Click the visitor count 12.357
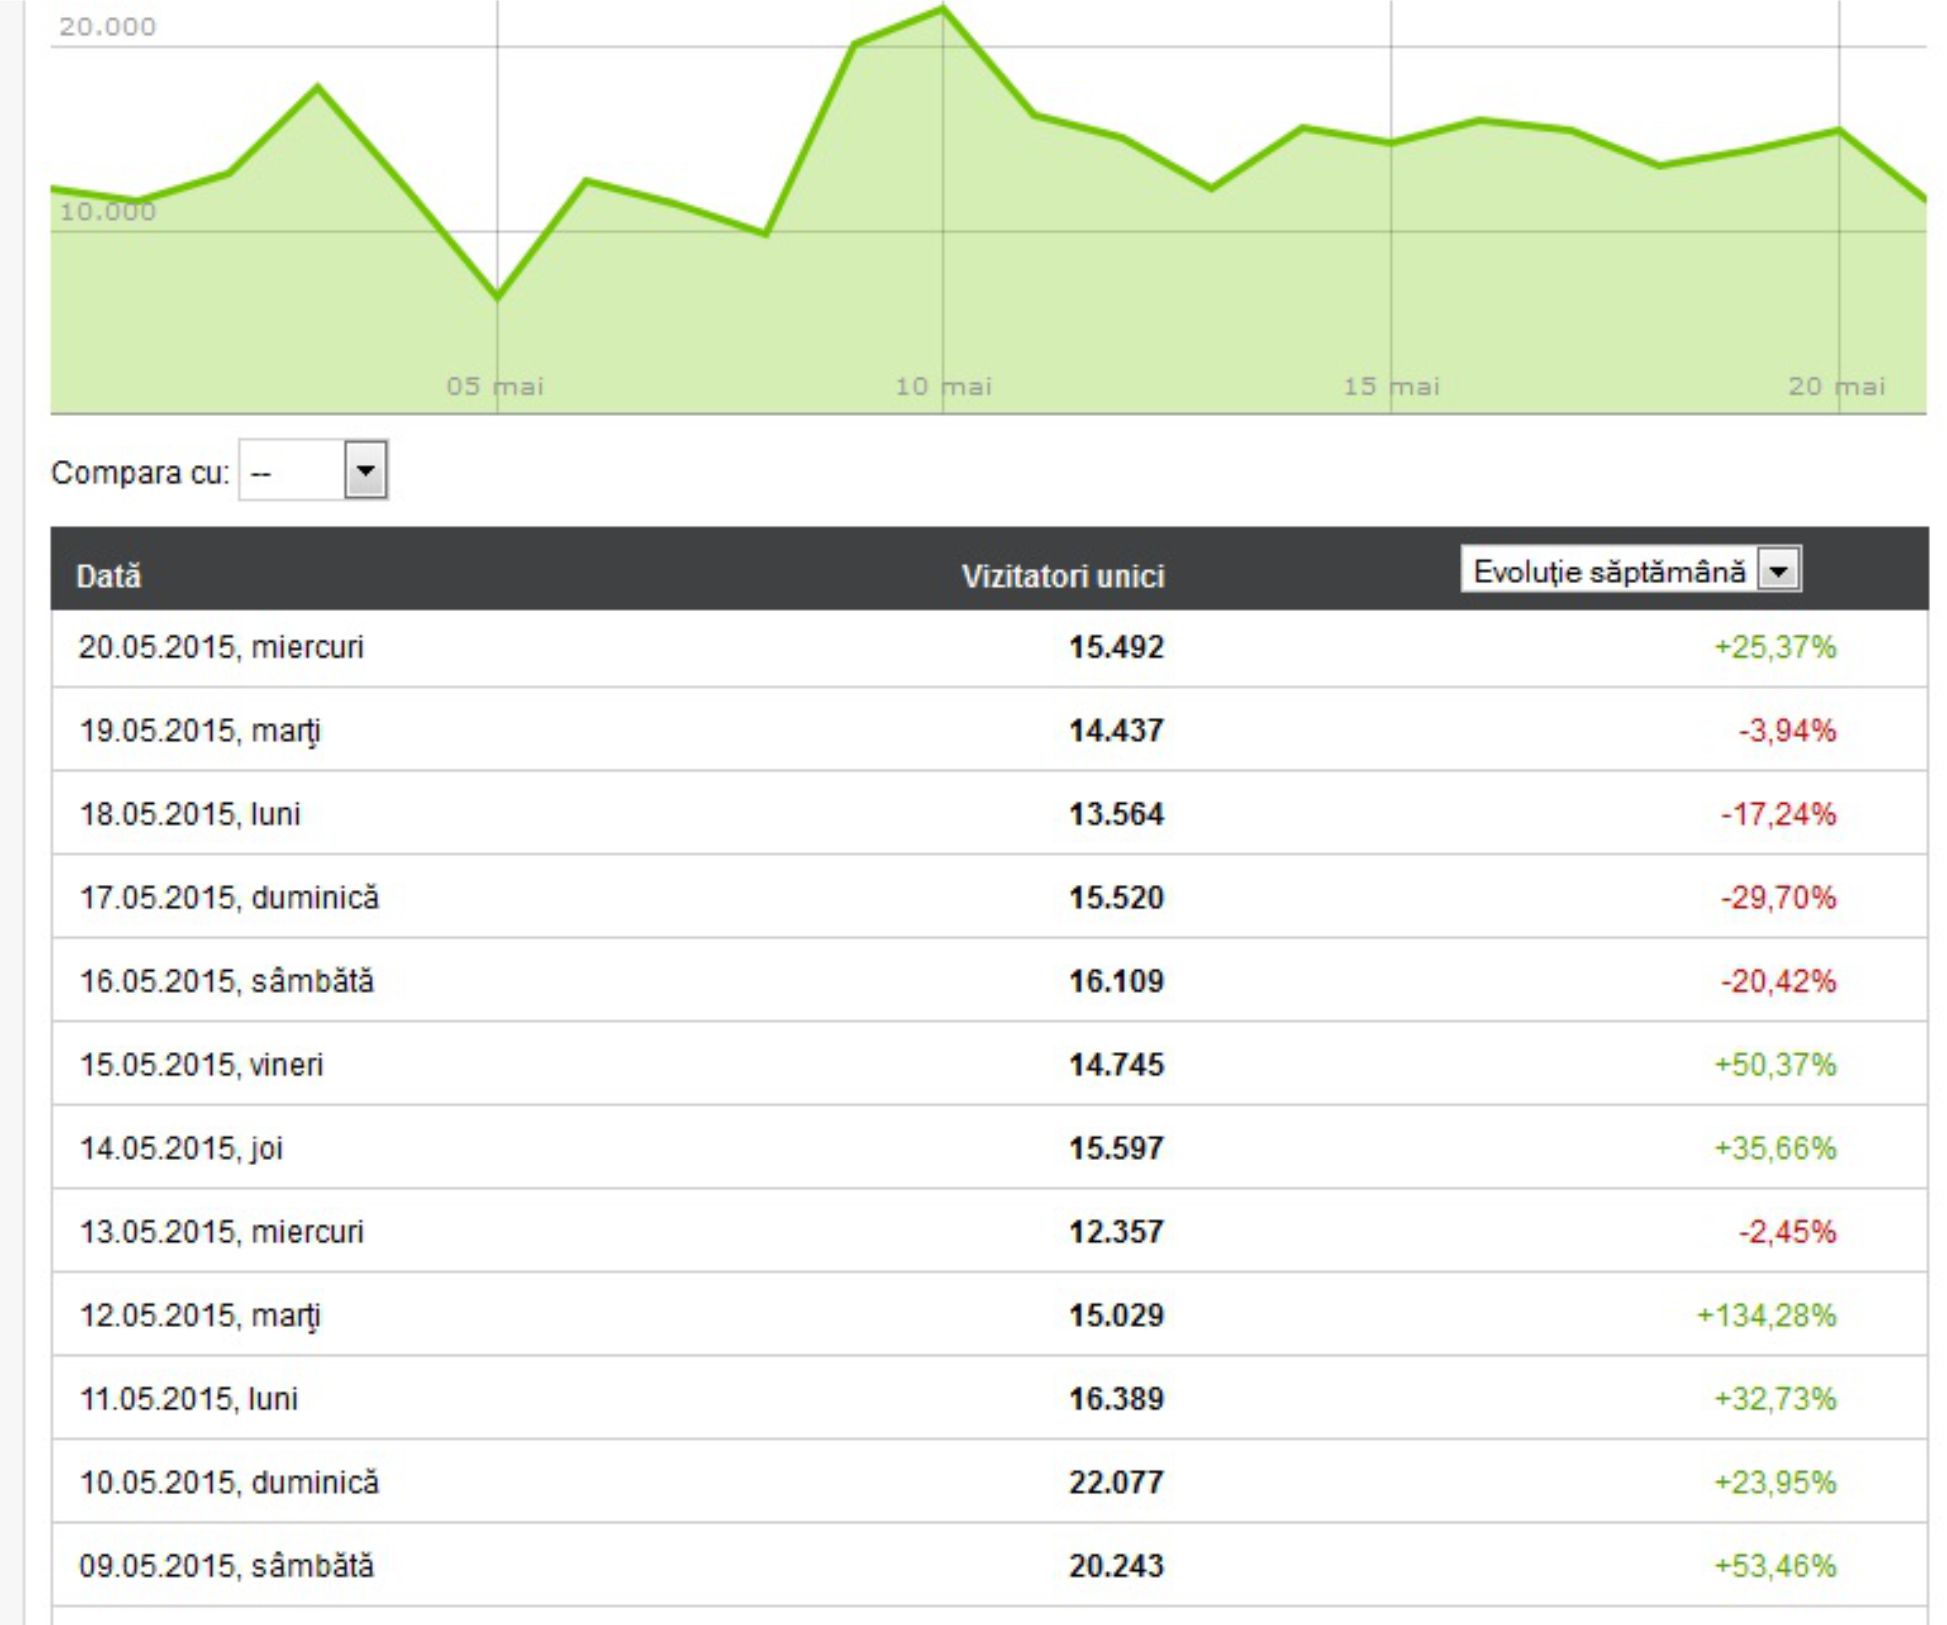Screen dimensions: 1947x1625 1116,1232
